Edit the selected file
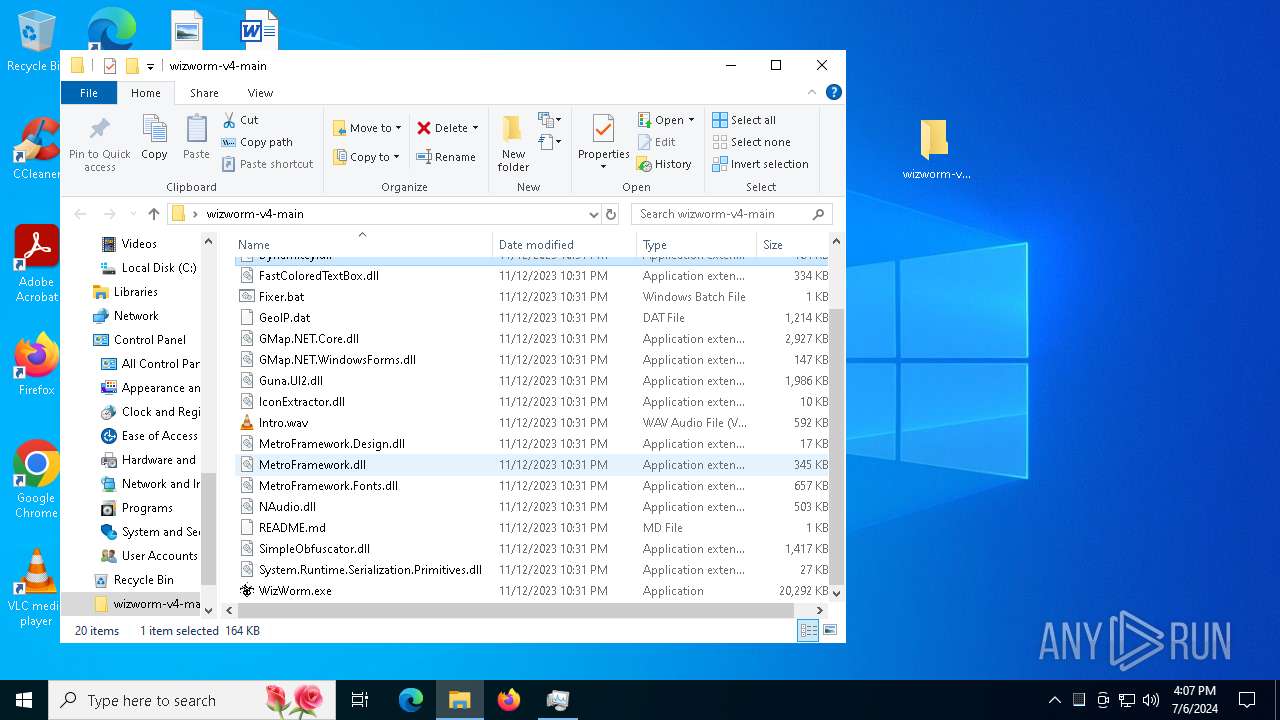The image size is (1280, 720). [657, 142]
